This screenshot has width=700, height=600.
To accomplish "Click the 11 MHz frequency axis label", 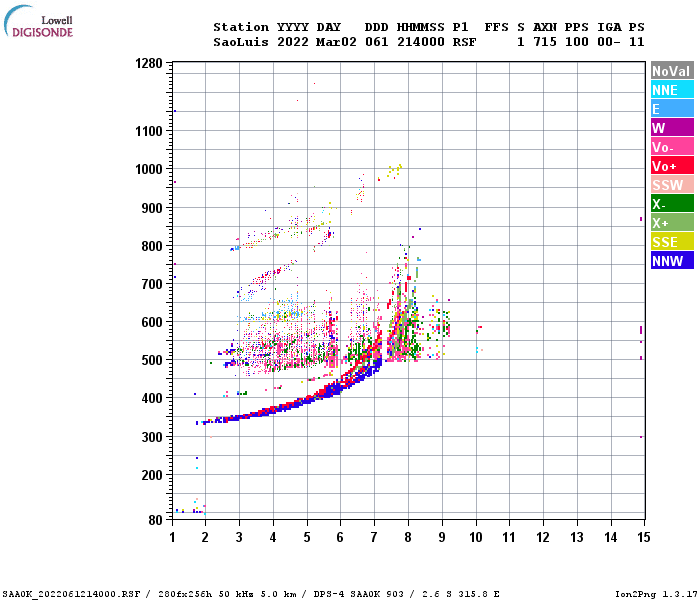I will tap(509, 537).
